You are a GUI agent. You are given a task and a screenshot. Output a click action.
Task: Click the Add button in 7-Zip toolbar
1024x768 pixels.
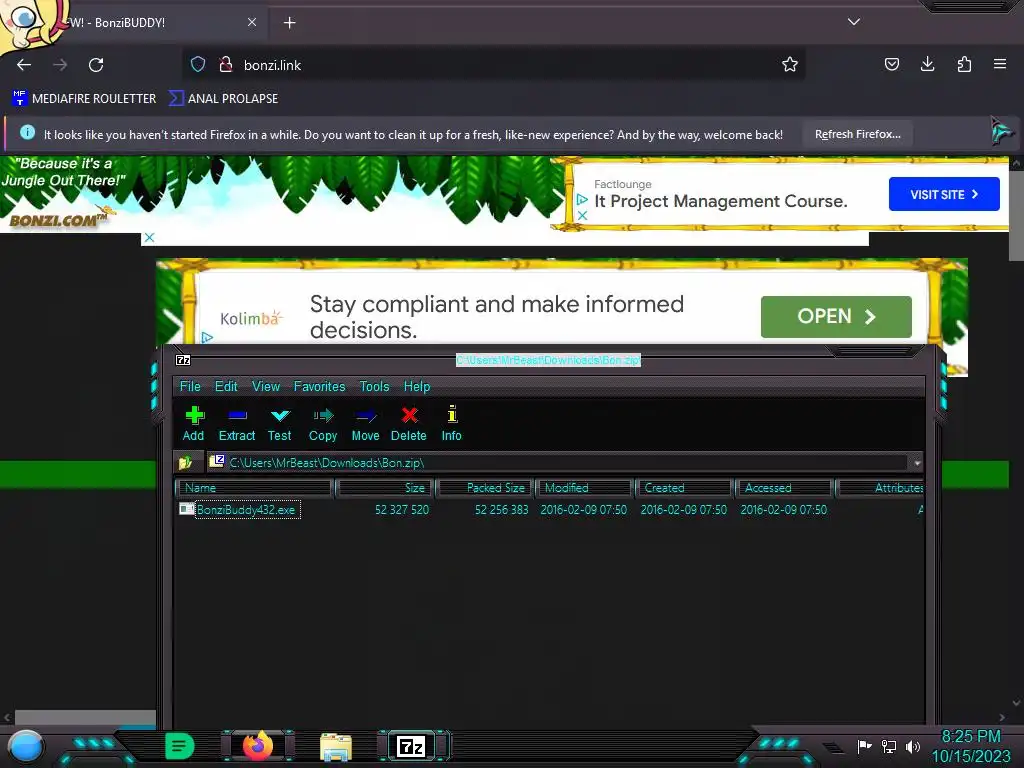coord(193,423)
